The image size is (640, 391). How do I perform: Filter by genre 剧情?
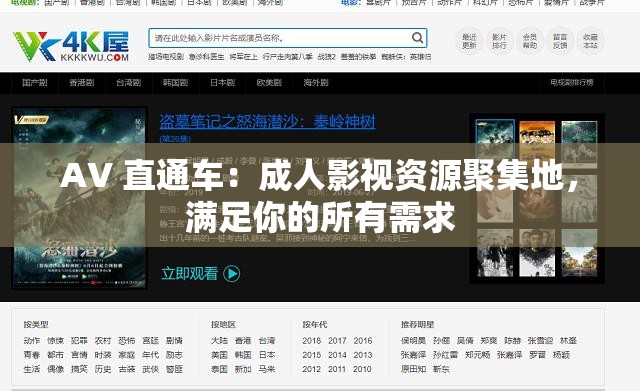coord(174,341)
